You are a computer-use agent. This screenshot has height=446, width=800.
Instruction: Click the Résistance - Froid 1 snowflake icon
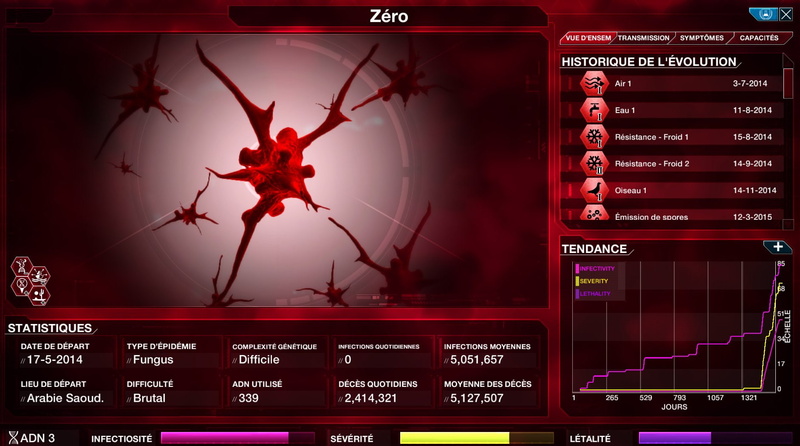pyautogui.click(x=594, y=137)
